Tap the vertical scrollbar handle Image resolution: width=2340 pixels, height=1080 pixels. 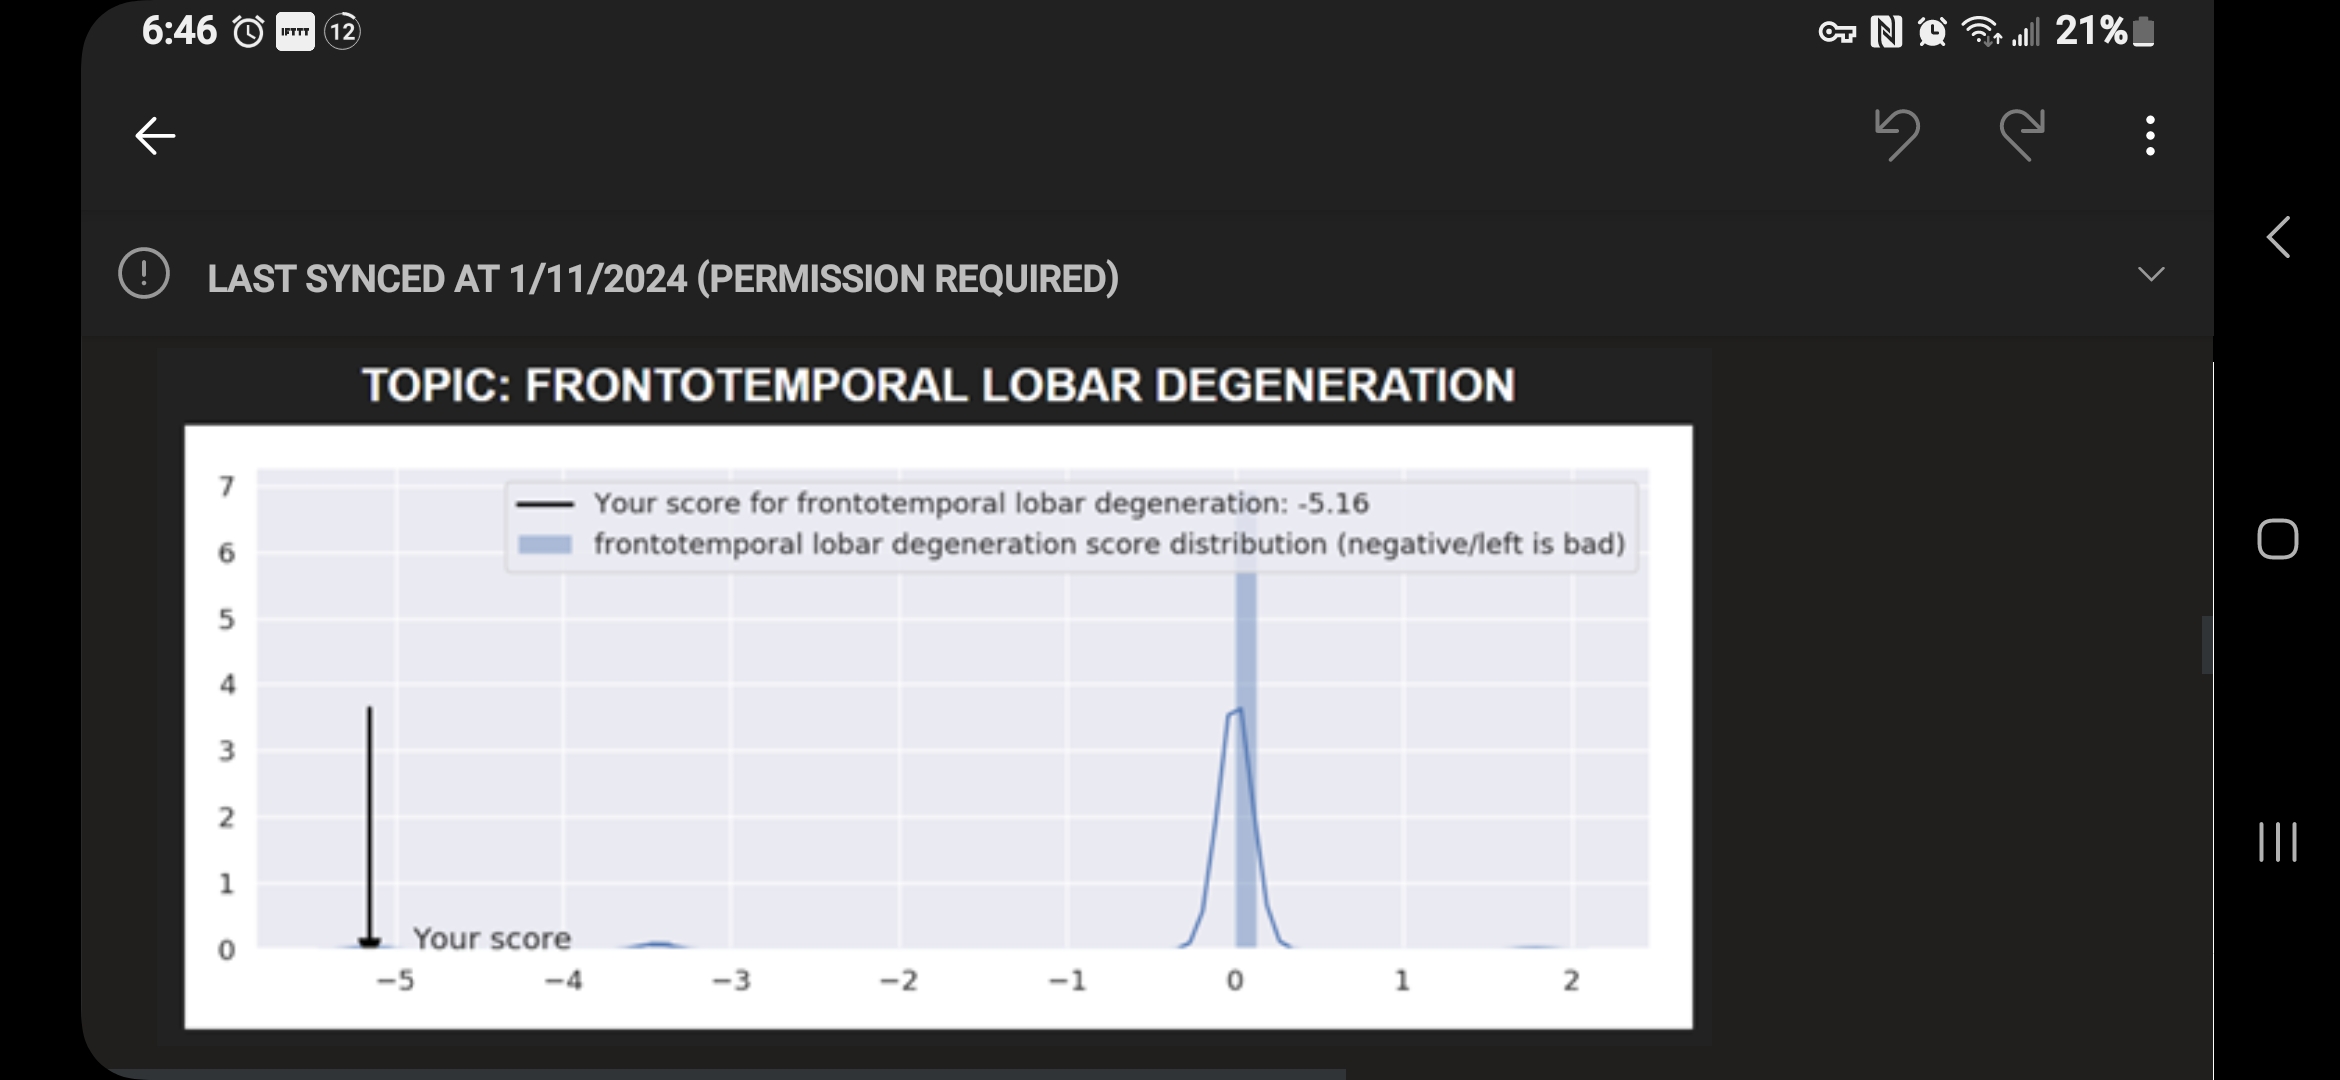2207,646
